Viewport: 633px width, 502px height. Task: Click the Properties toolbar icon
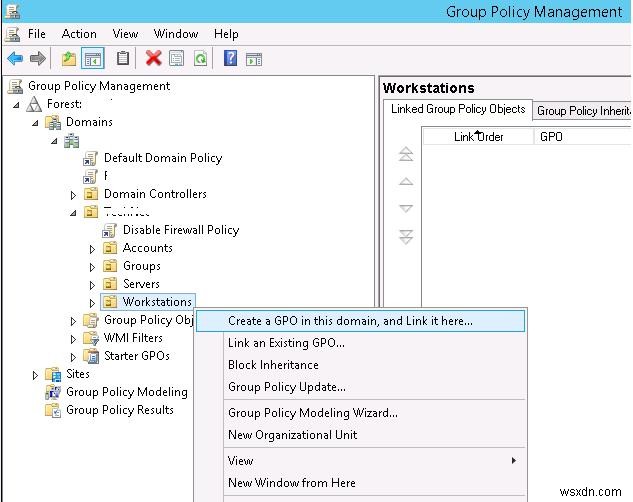tap(176, 59)
